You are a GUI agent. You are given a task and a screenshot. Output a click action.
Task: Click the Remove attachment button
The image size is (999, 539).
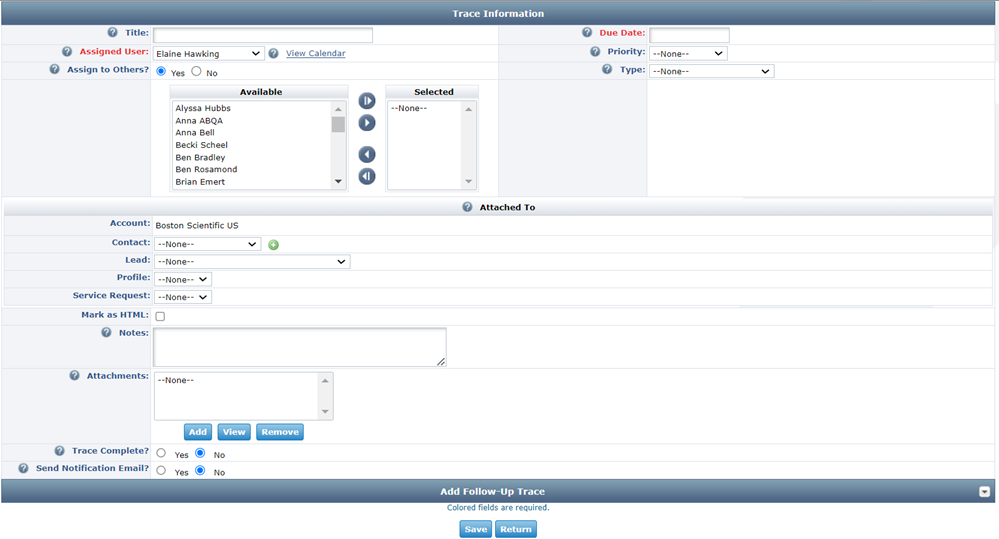coord(280,432)
